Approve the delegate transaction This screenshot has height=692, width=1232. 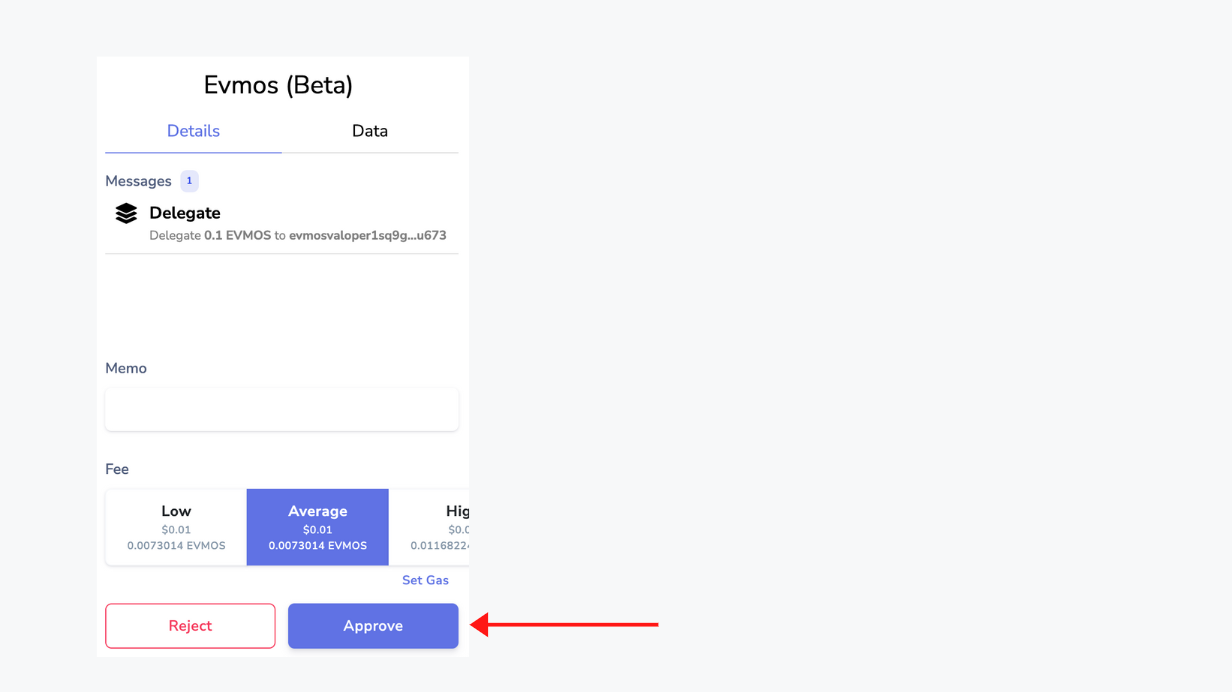(x=373, y=626)
